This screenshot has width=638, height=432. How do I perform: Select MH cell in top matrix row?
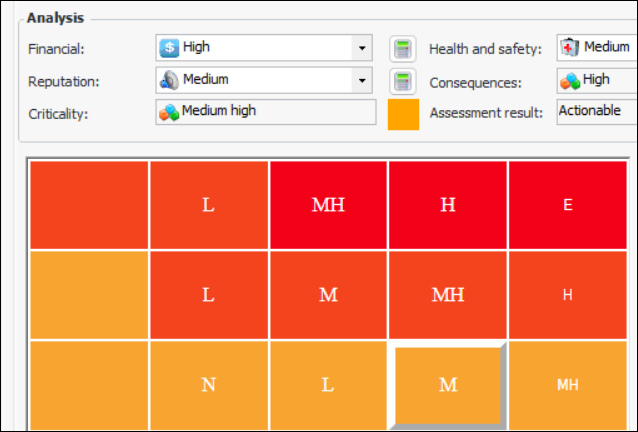(x=328, y=205)
